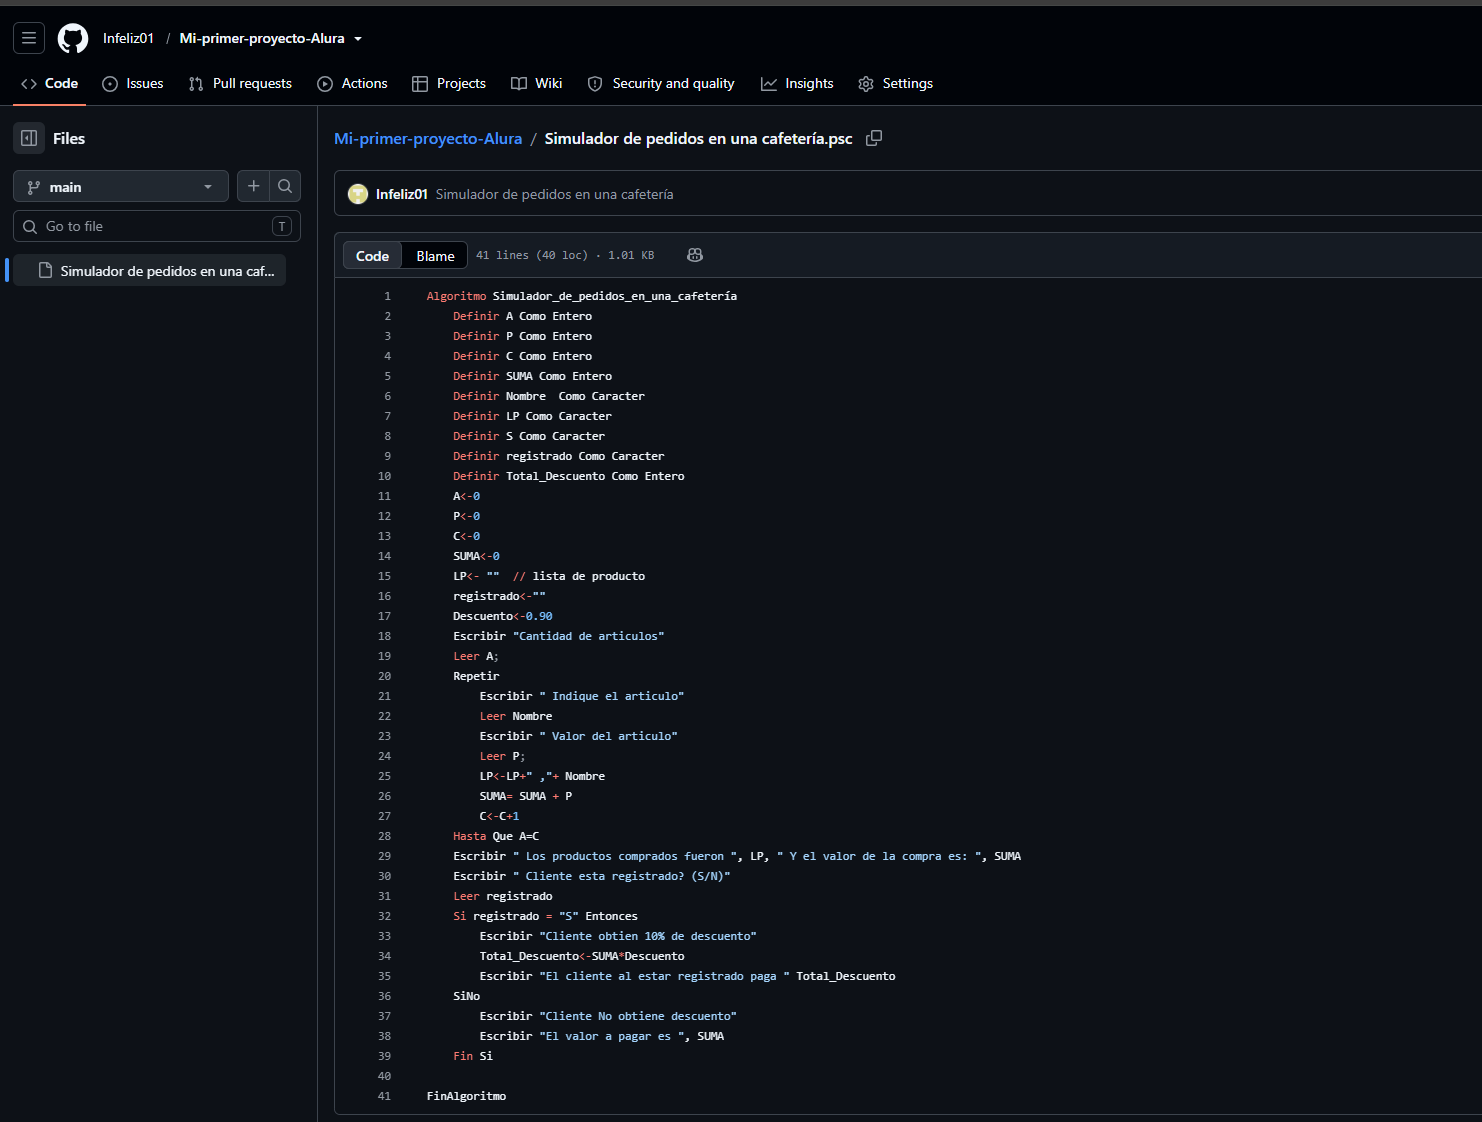1482x1122 pixels.
Task: Open the Actions tab
Action: coord(352,83)
